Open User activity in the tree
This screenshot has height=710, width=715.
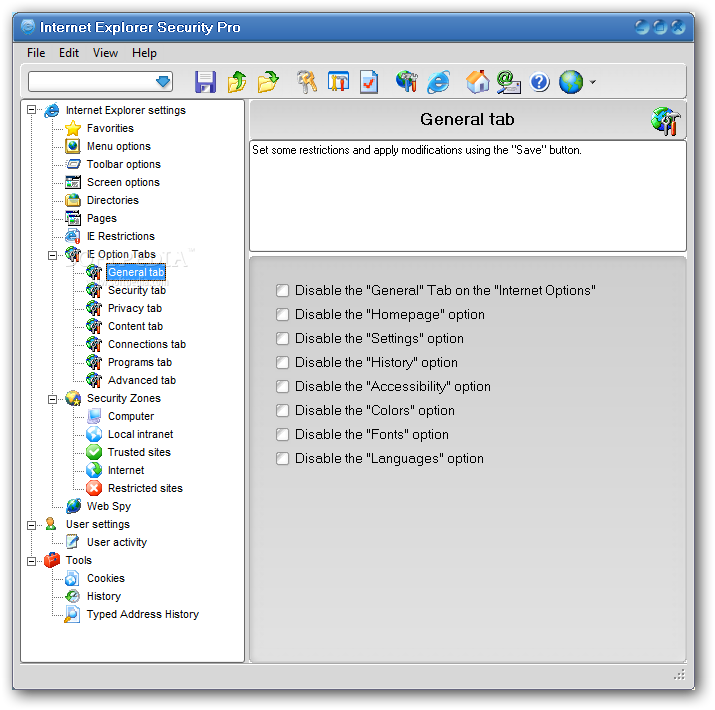click(117, 543)
